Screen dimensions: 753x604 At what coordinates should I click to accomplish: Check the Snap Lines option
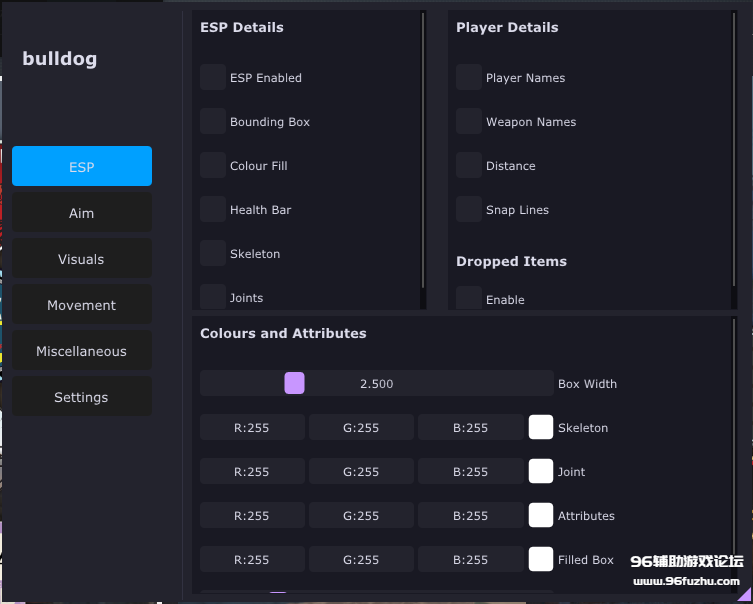pos(469,210)
